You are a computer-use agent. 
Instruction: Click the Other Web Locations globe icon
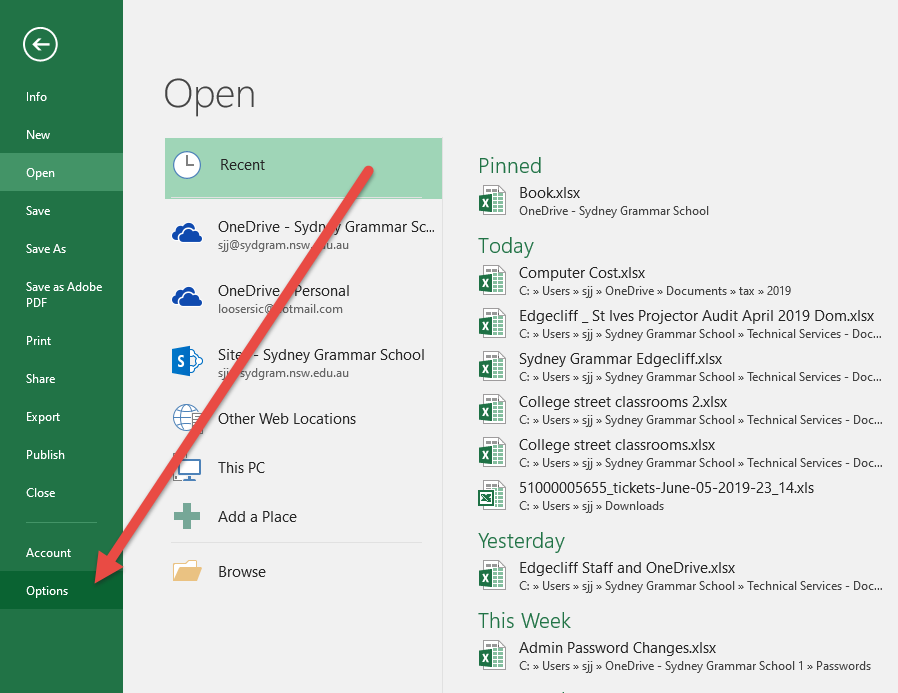click(187, 418)
